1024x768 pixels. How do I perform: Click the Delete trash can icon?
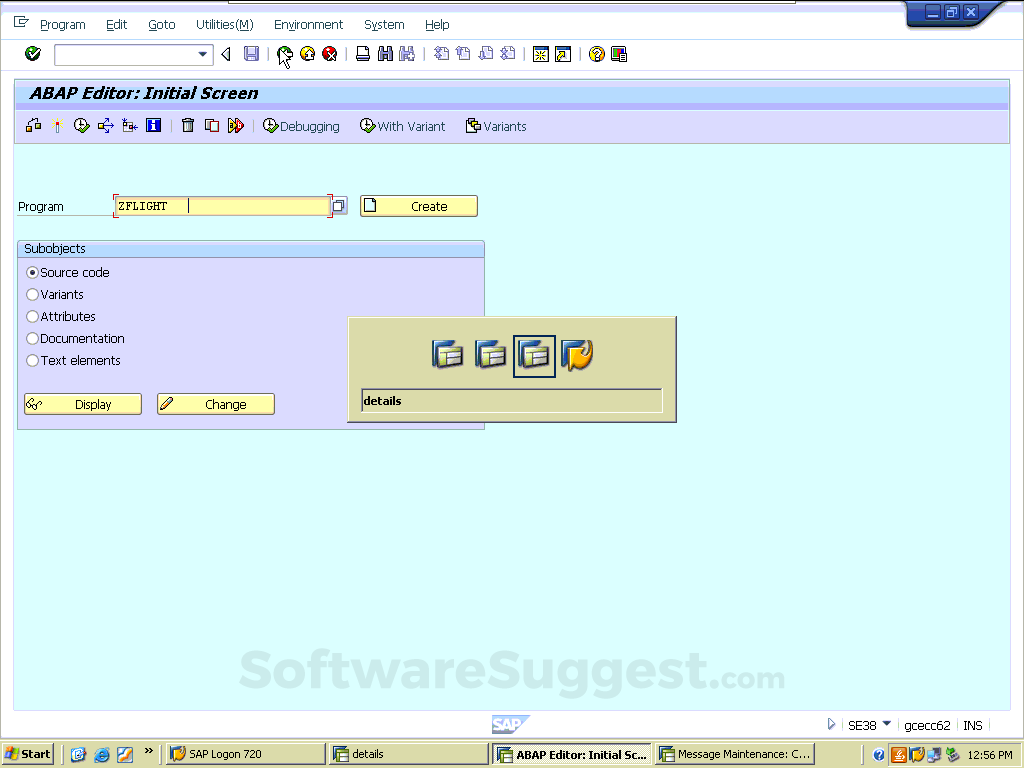point(188,125)
